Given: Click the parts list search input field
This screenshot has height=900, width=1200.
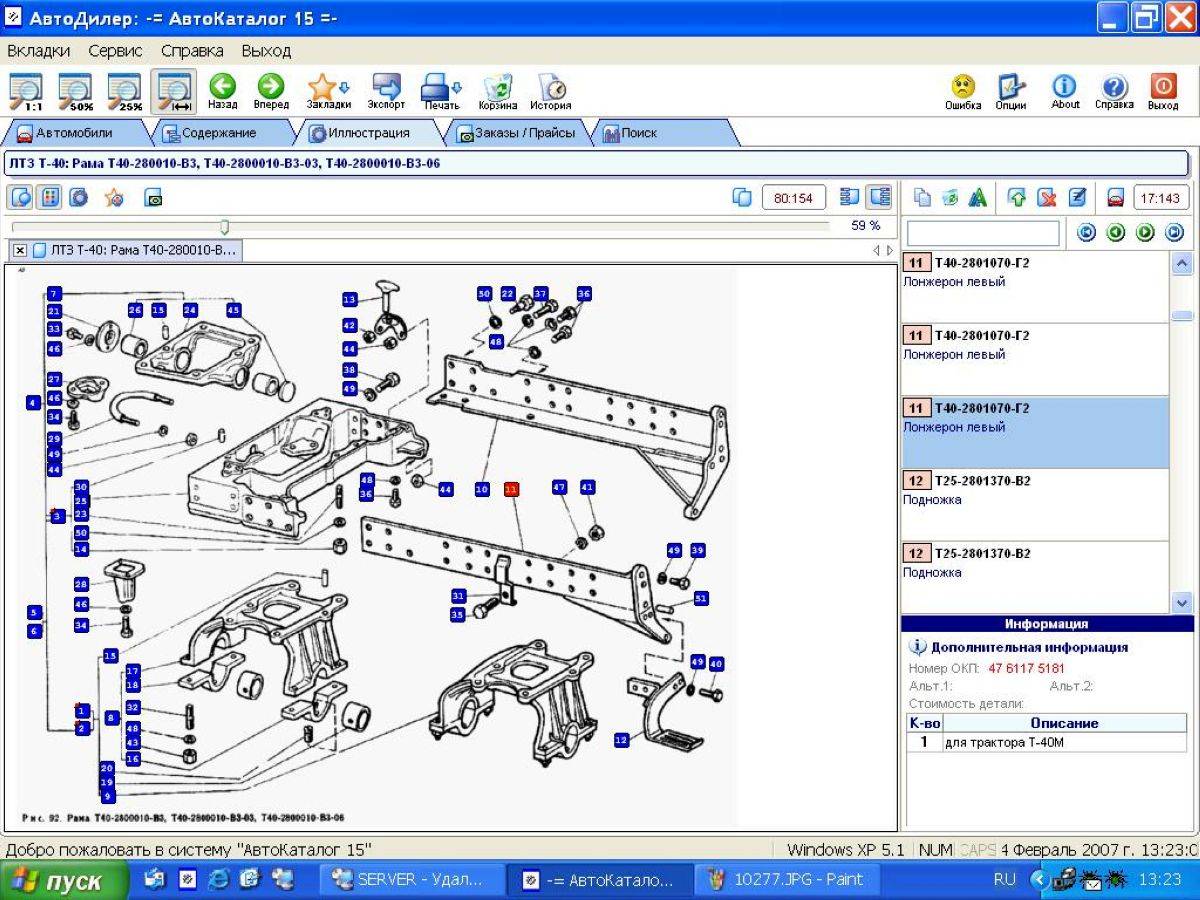Looking at the screenshot, I should pyautogui.click(x=983, y=233).
